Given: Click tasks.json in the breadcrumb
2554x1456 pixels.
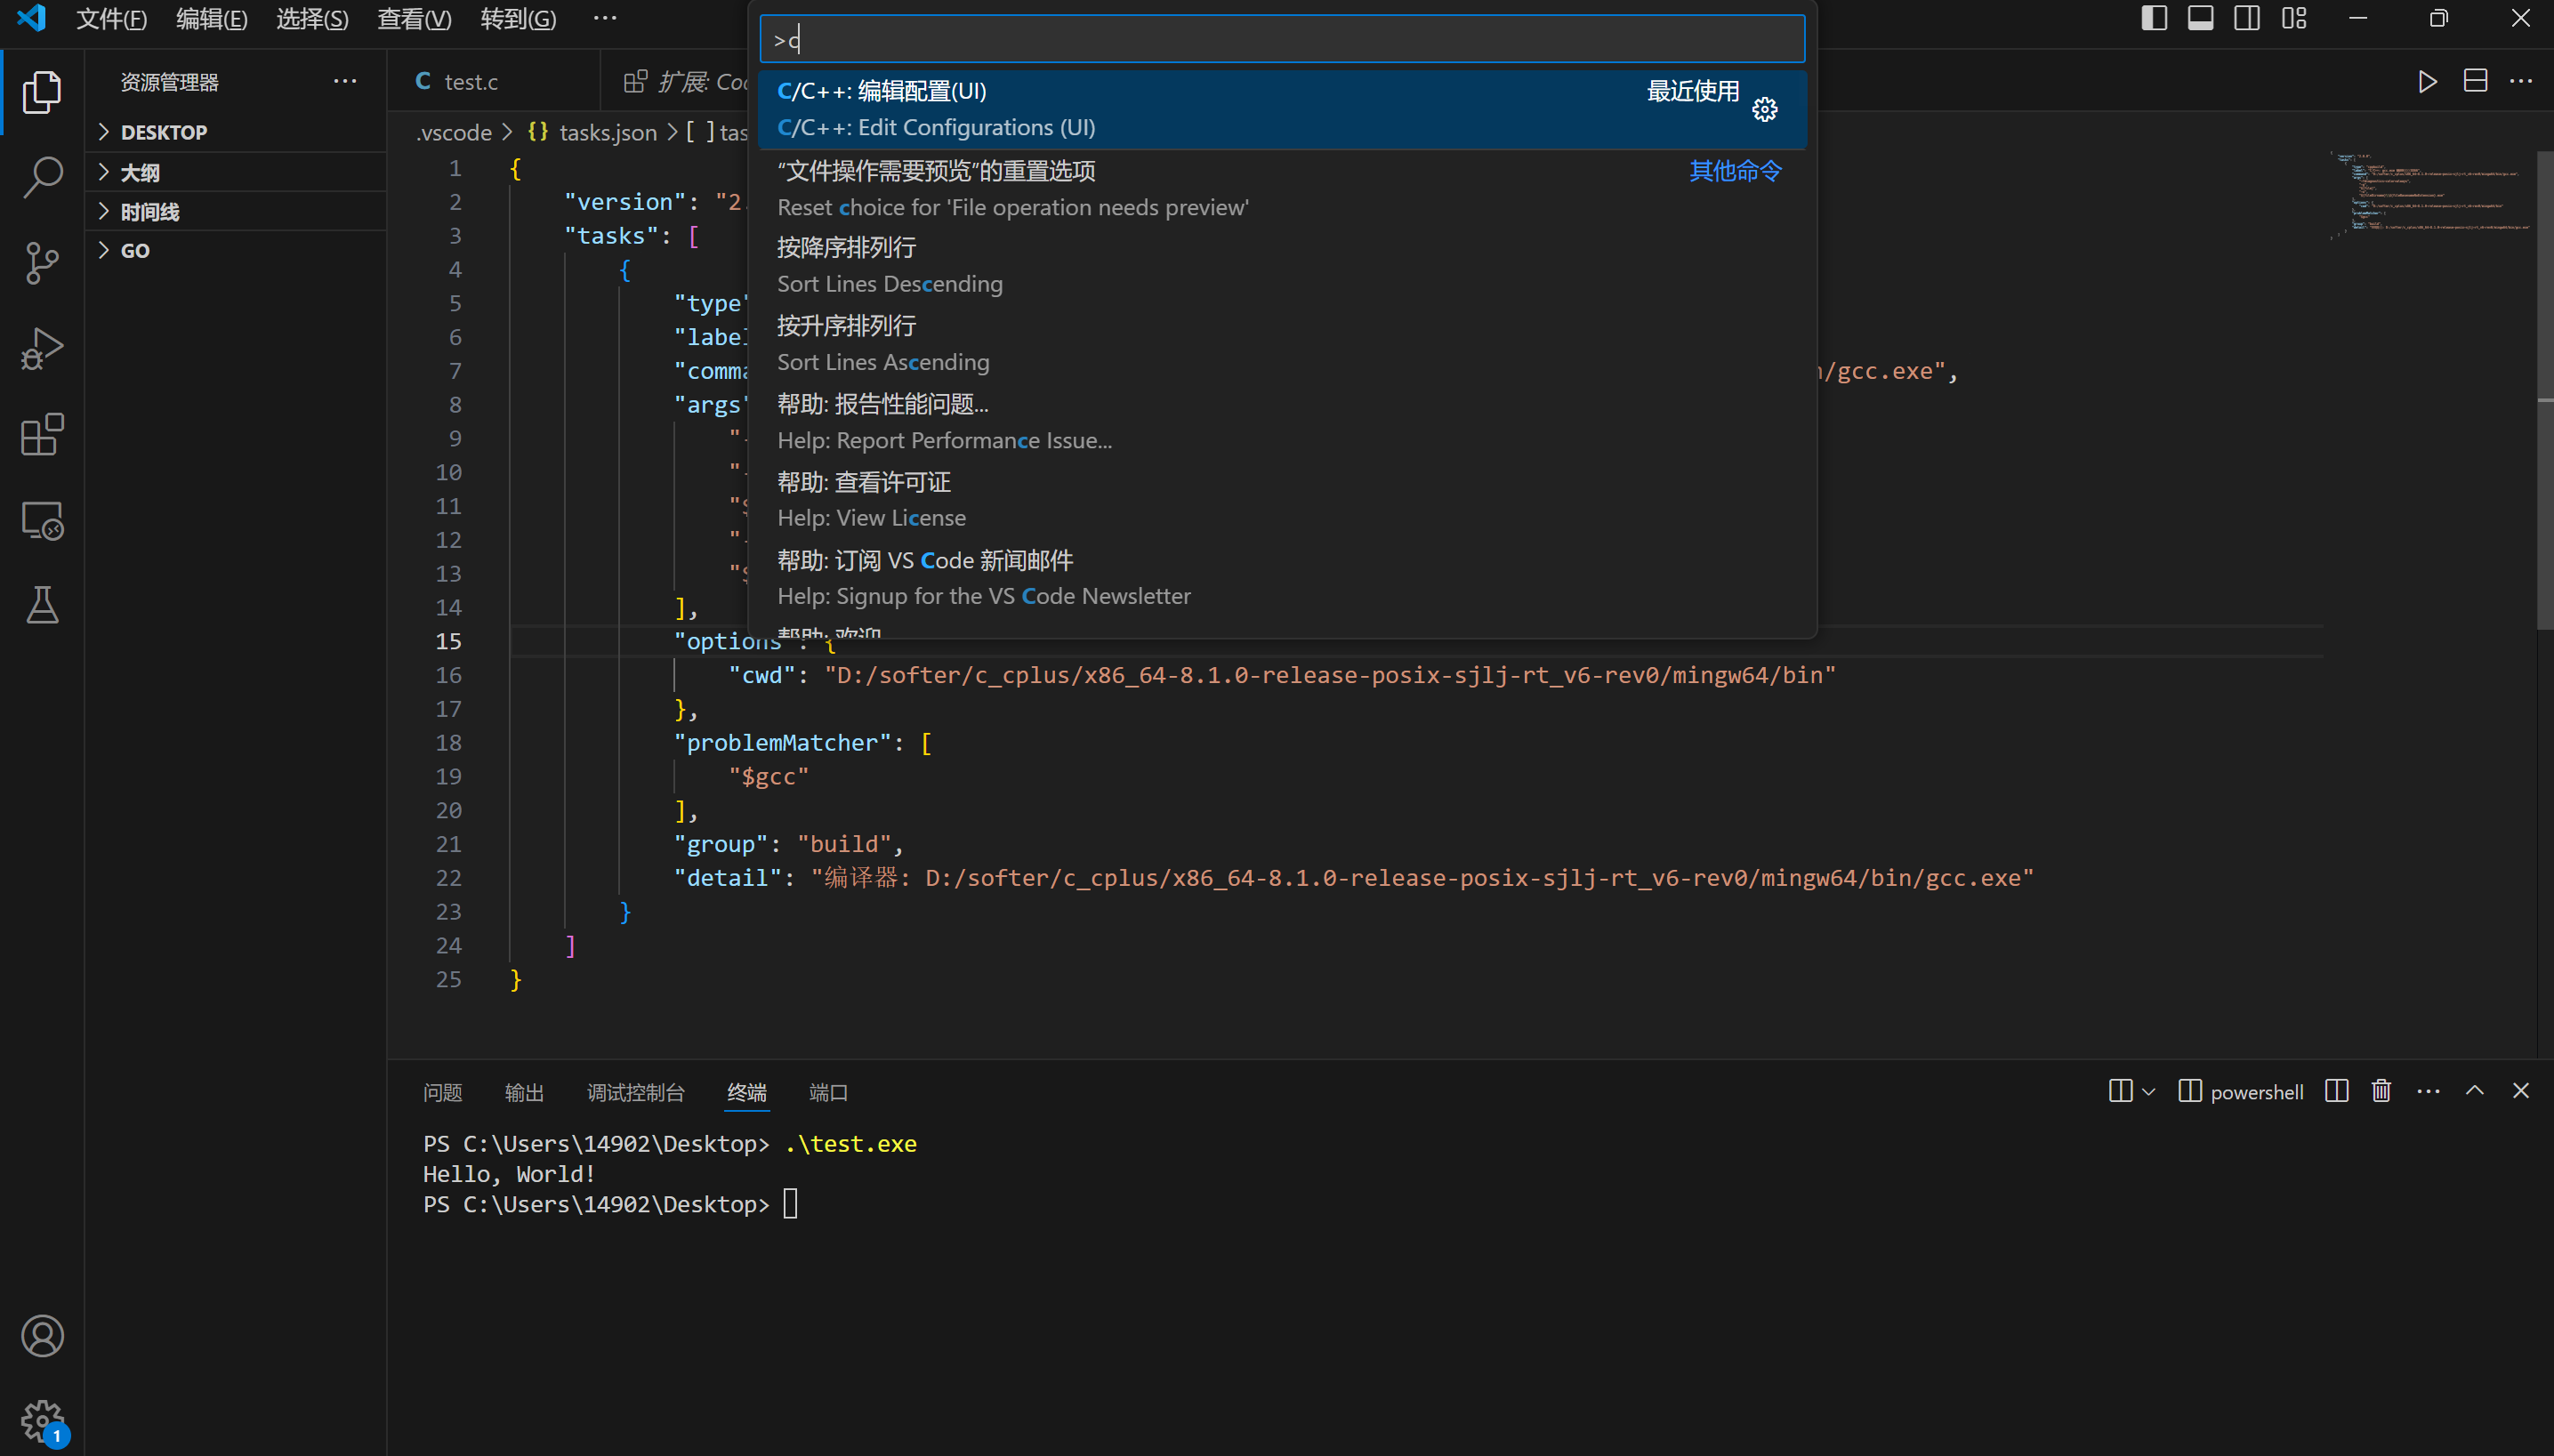Looking at the screenshot, I should 607,132.
